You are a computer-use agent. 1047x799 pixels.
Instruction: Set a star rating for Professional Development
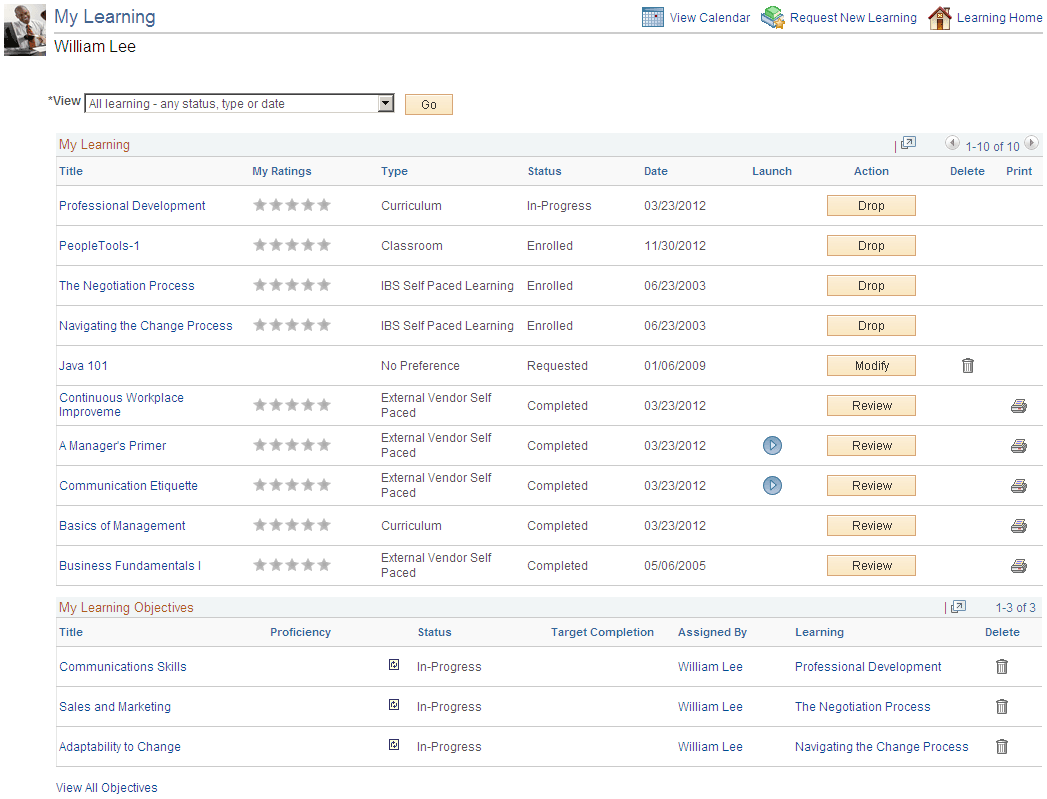click(x=292, y=204)
